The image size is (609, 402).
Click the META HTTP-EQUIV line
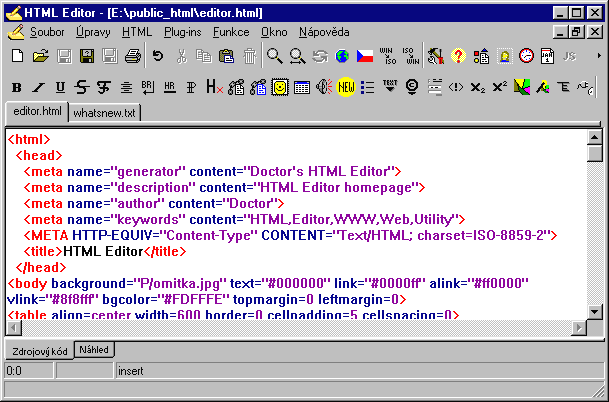click(290, 235)
